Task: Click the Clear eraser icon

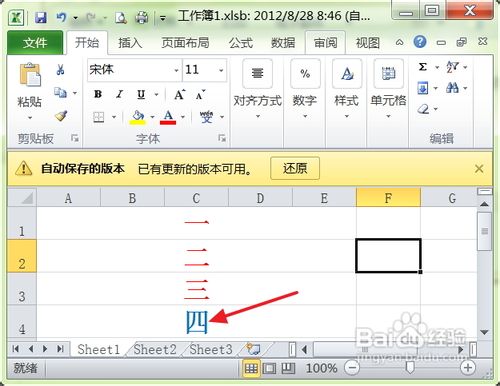Action: (423, 109)
